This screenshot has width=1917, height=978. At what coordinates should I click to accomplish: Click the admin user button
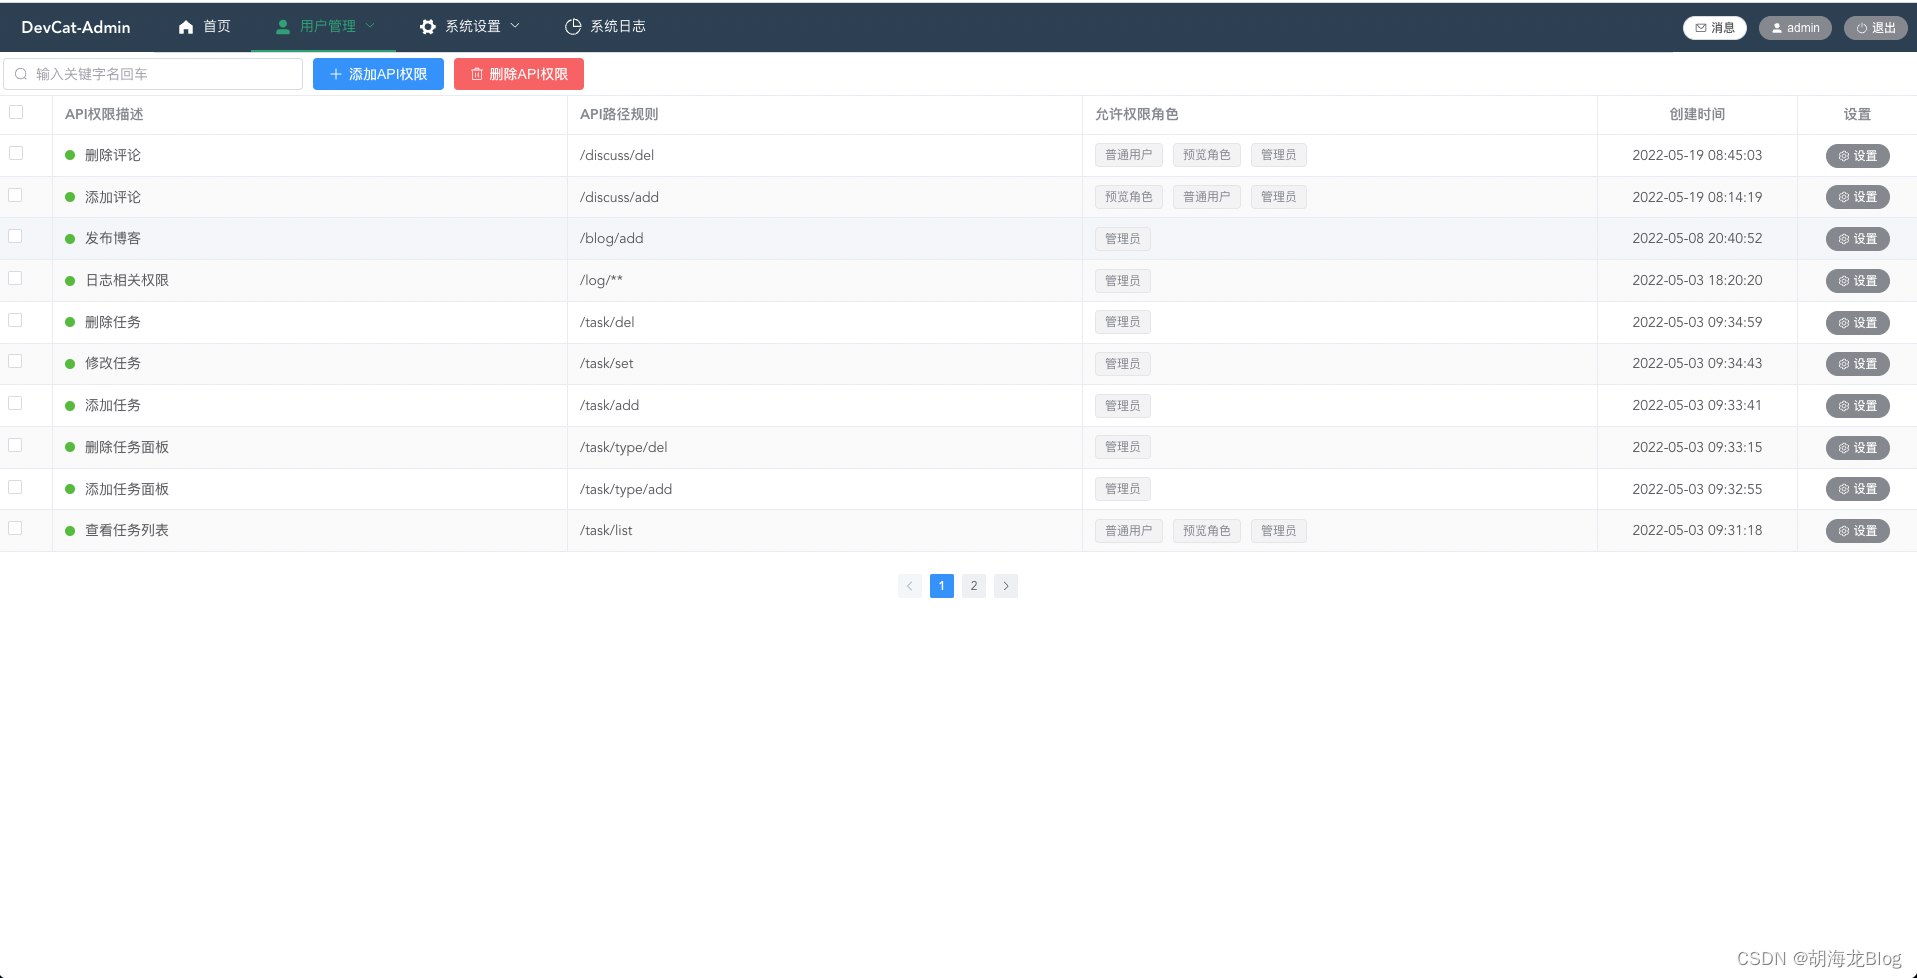click(x=1795, y=28)
